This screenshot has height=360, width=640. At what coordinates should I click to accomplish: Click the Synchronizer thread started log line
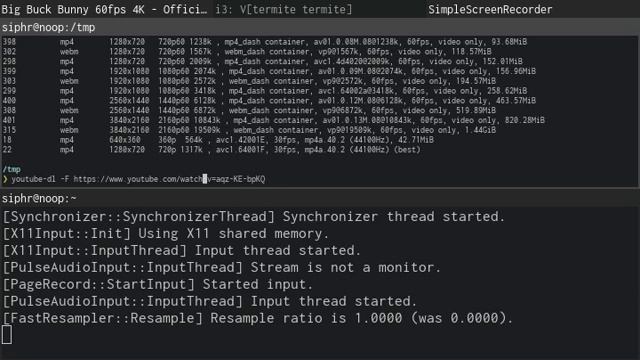254,217
